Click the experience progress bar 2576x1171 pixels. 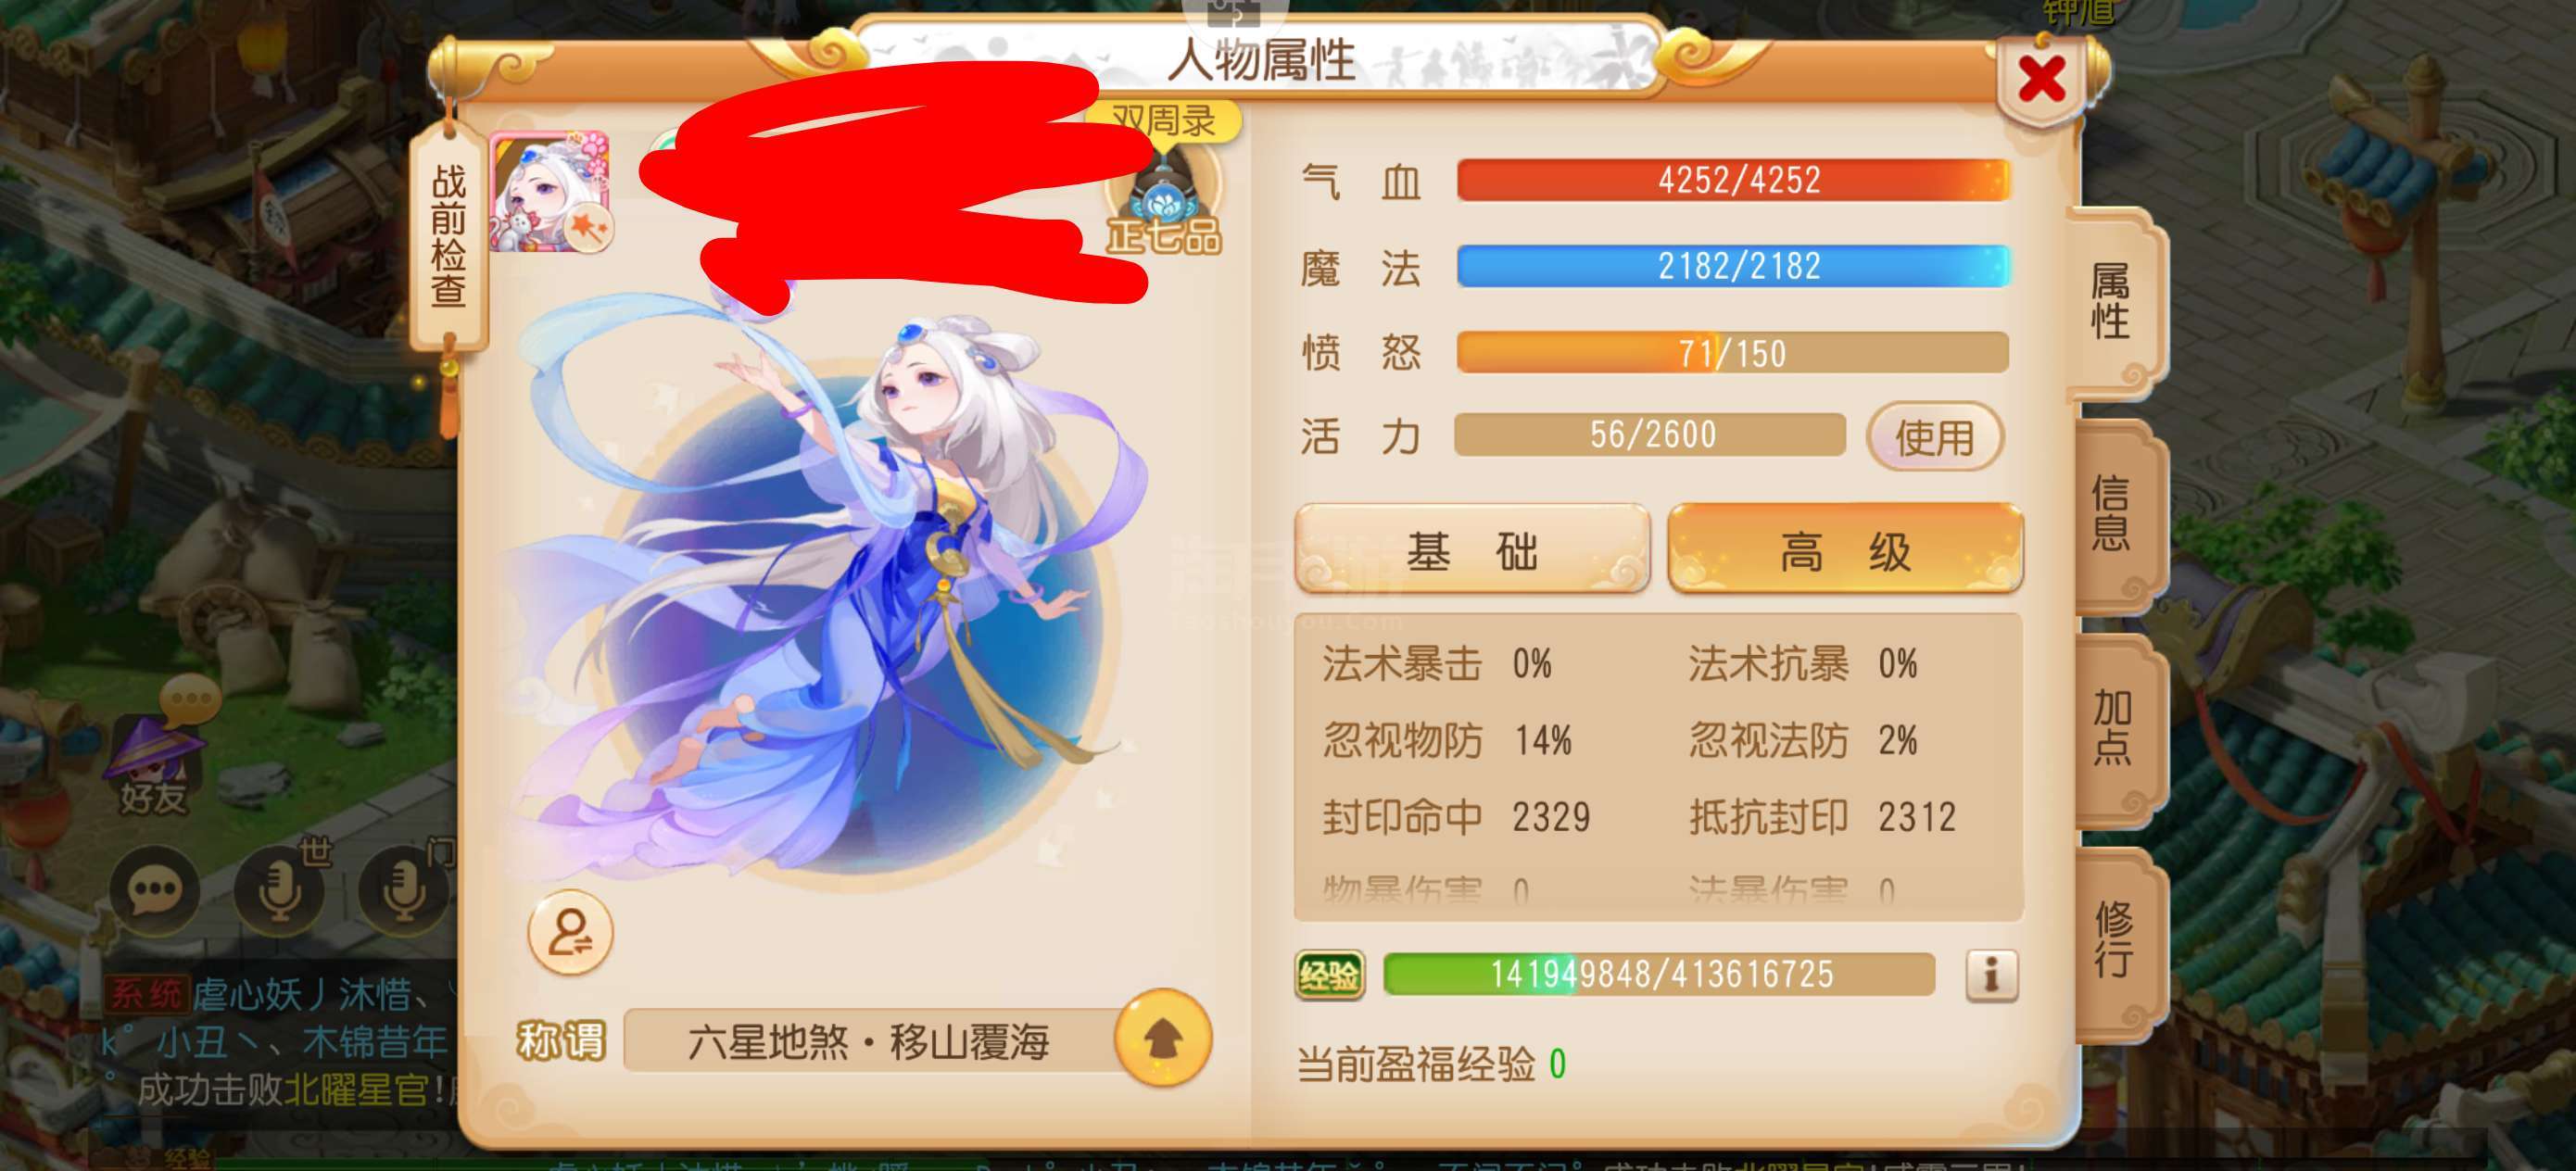click(1658, 974)
